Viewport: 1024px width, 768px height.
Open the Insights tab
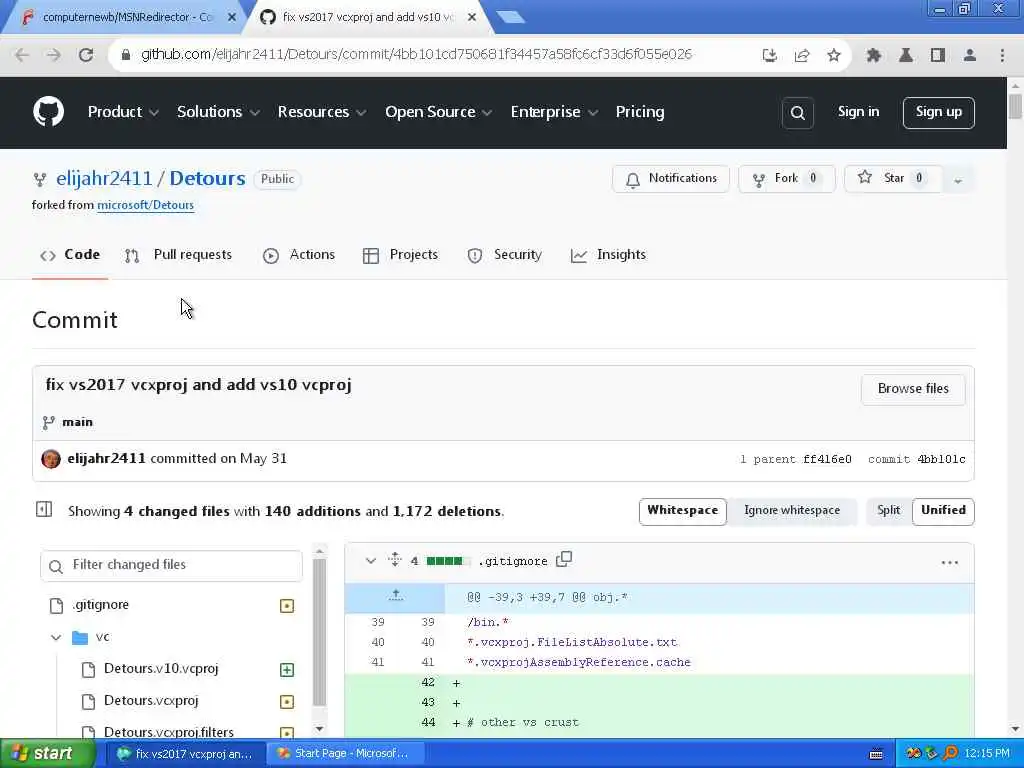point(608,255)
